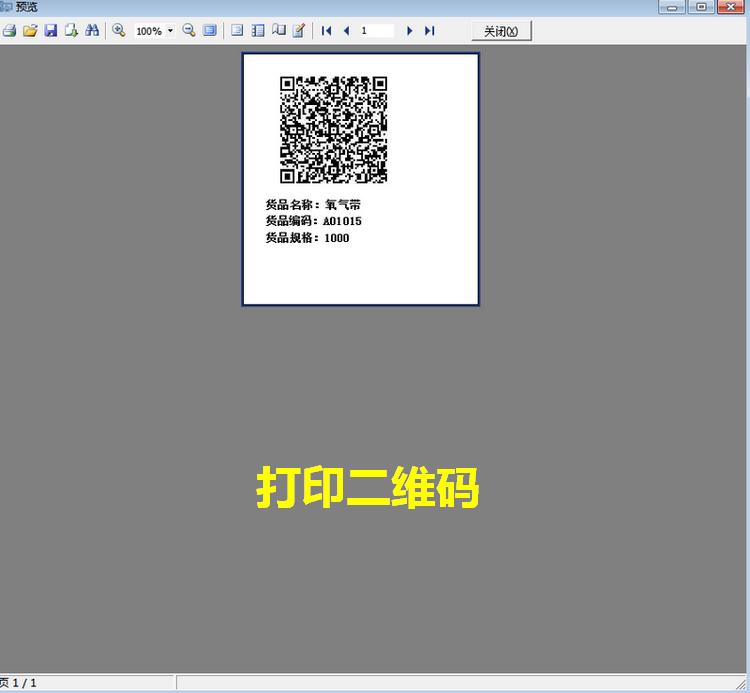The height and width of the screenshot is (693, 750).
Task: Maximize the 预览 window
Action: pos(701,7)
